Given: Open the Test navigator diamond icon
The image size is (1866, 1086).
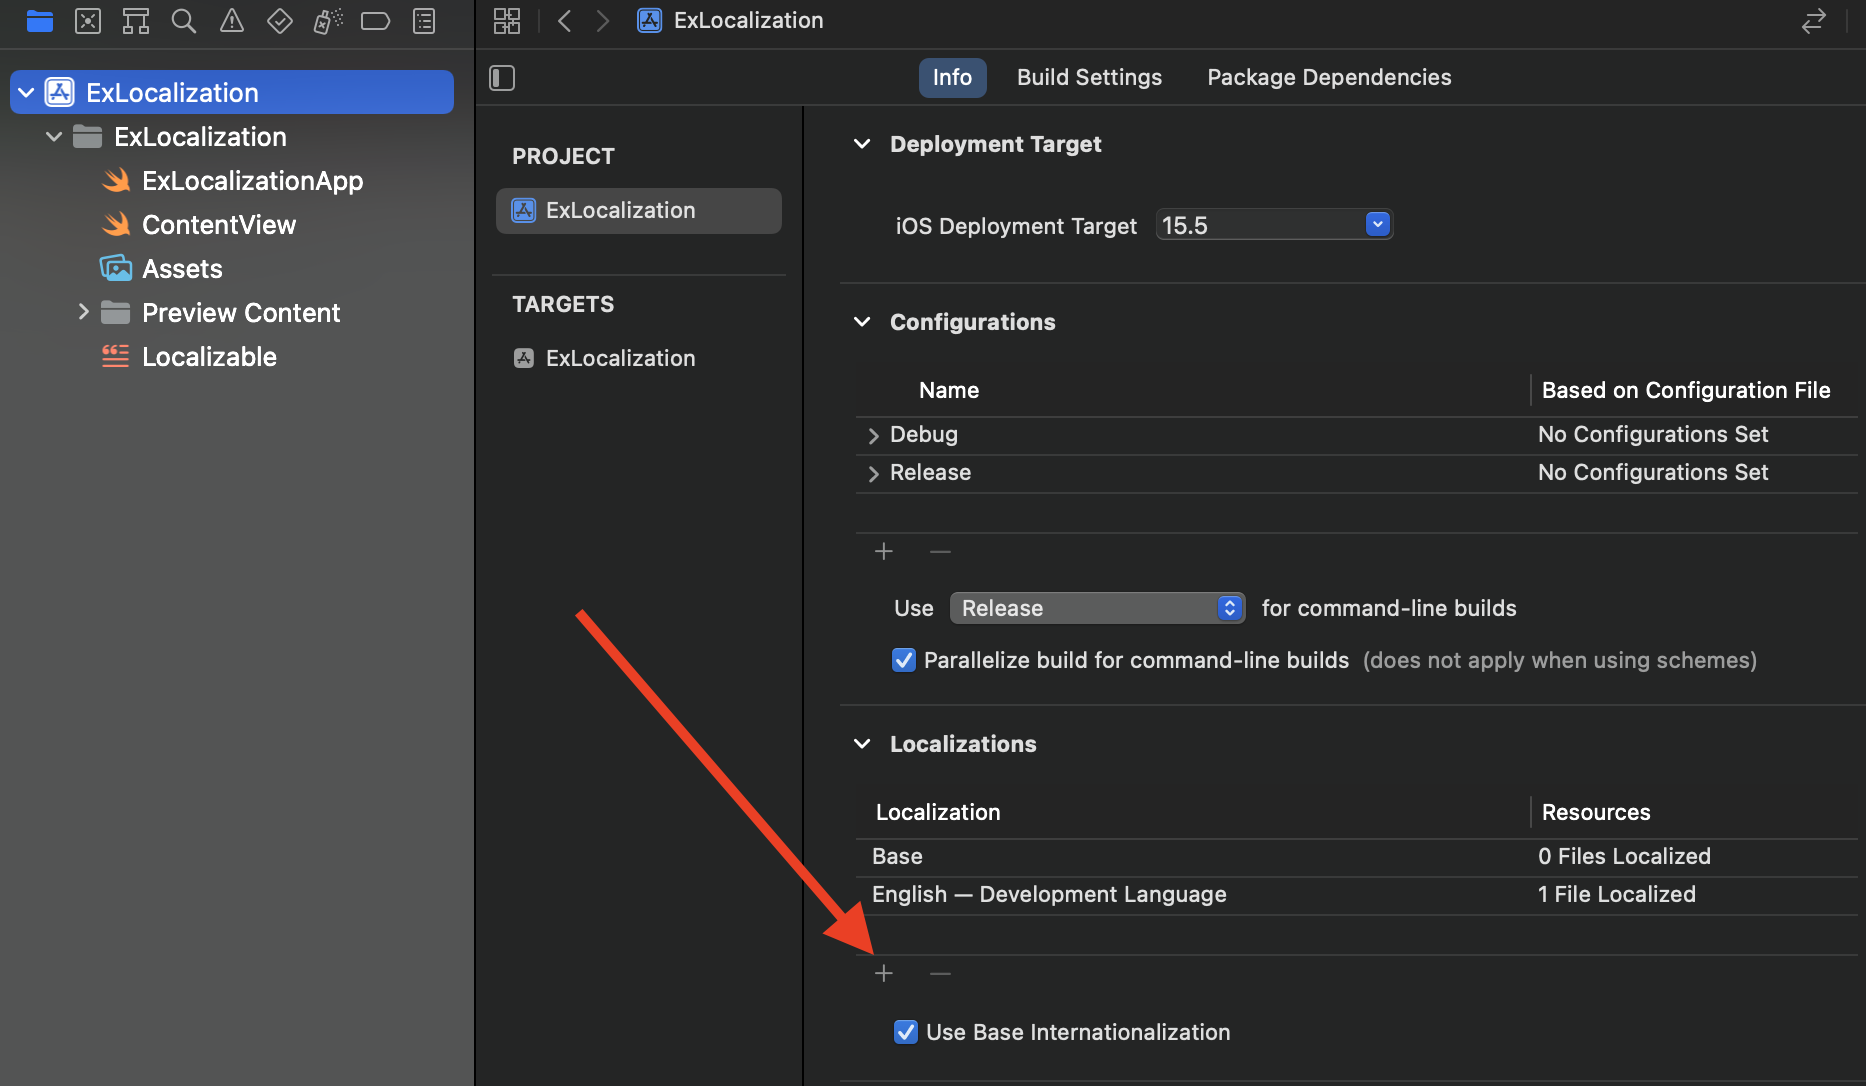Looking at the screenshot, I should click(280, 21).
